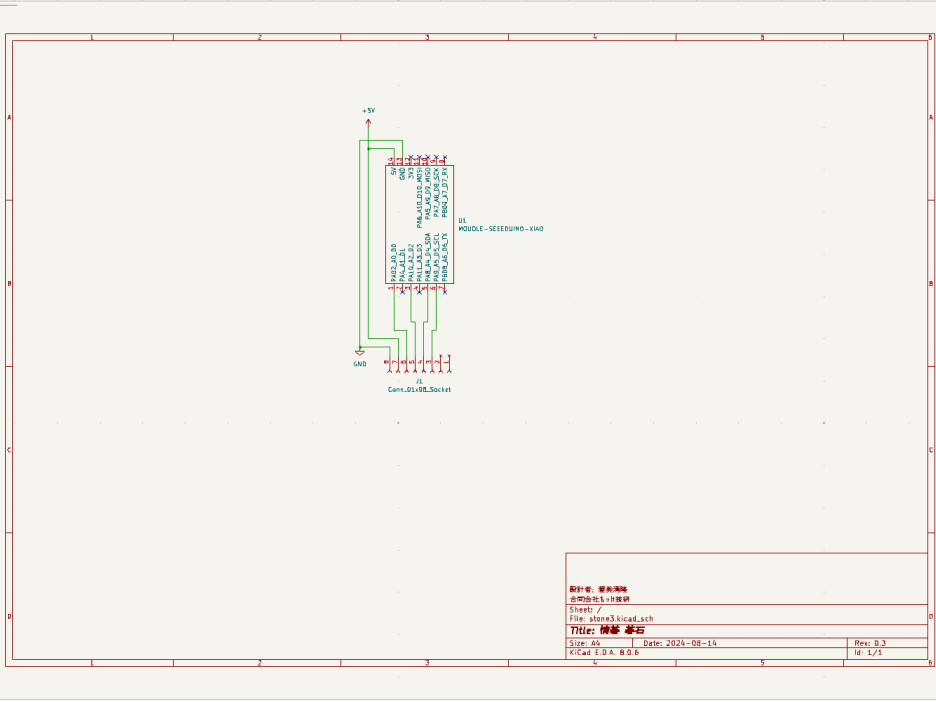The height and width of the screenshot is (702, 936).
Task: Click the Title field in title block
Action: click(x=606, y=631)
